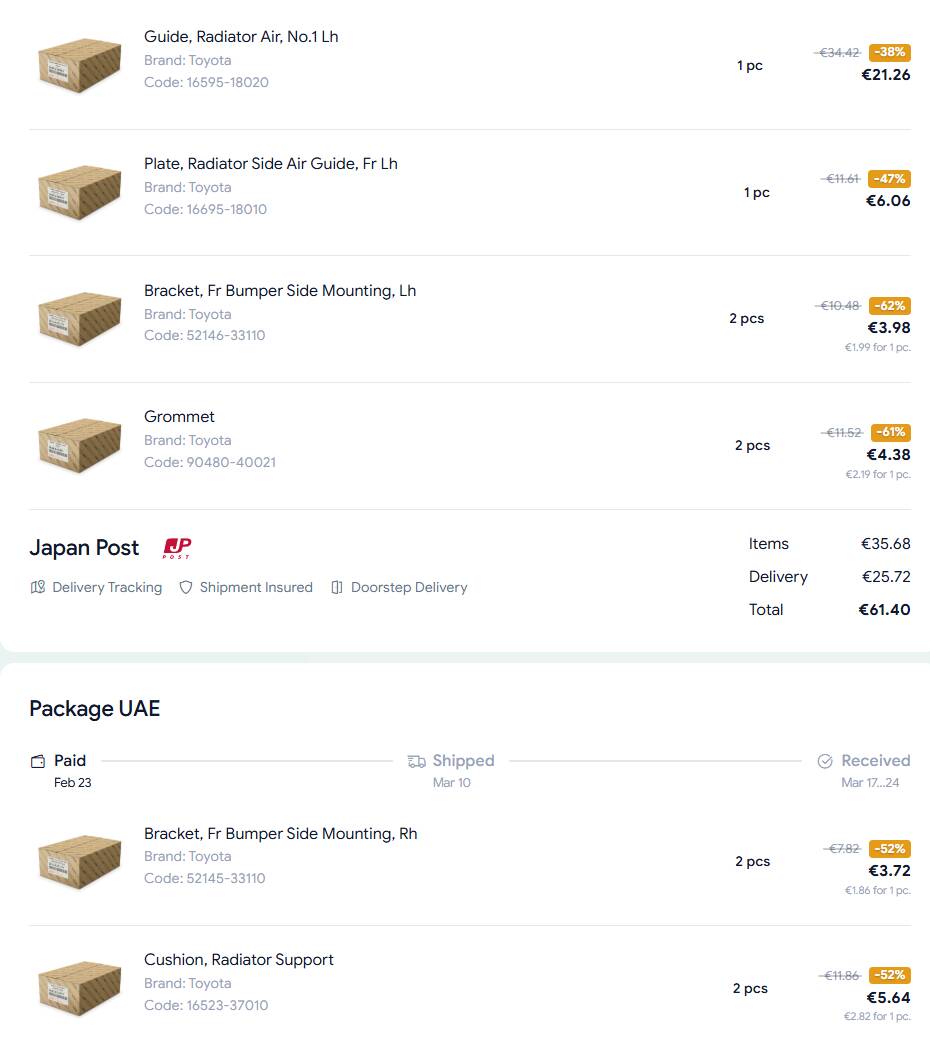Click the Paid wallet status icon
Image resolution: width=930 pixels, height=1050 pixels.
[x=38, y=761]
